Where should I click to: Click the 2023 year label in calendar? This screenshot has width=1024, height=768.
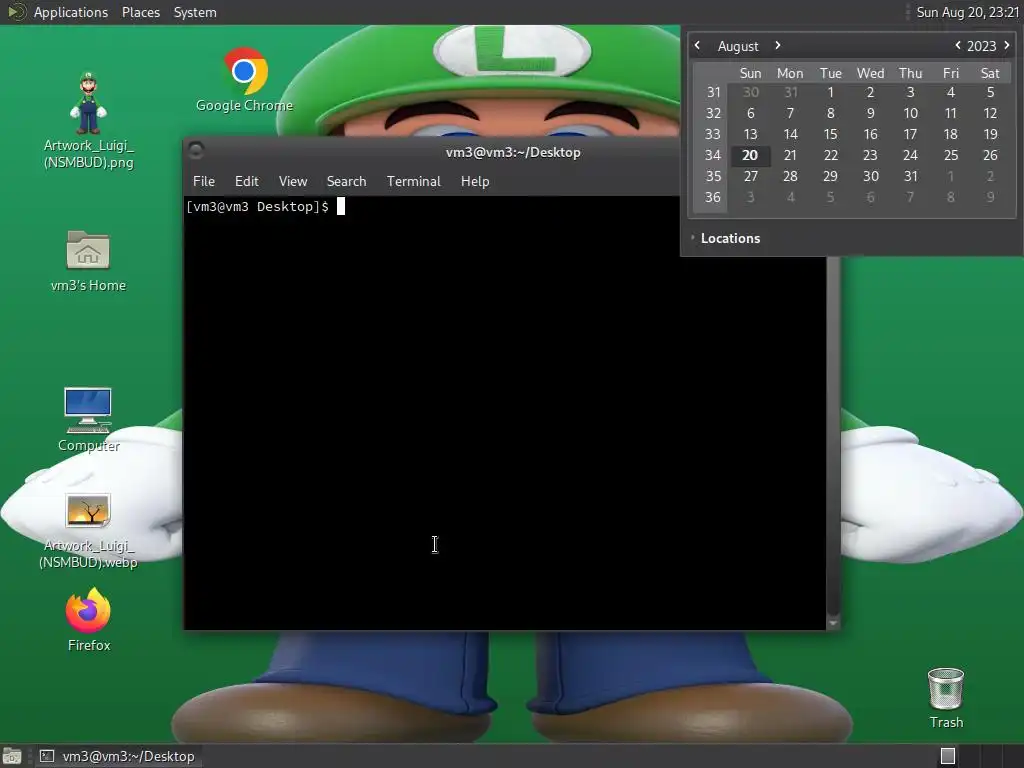[x=981, y=46]
